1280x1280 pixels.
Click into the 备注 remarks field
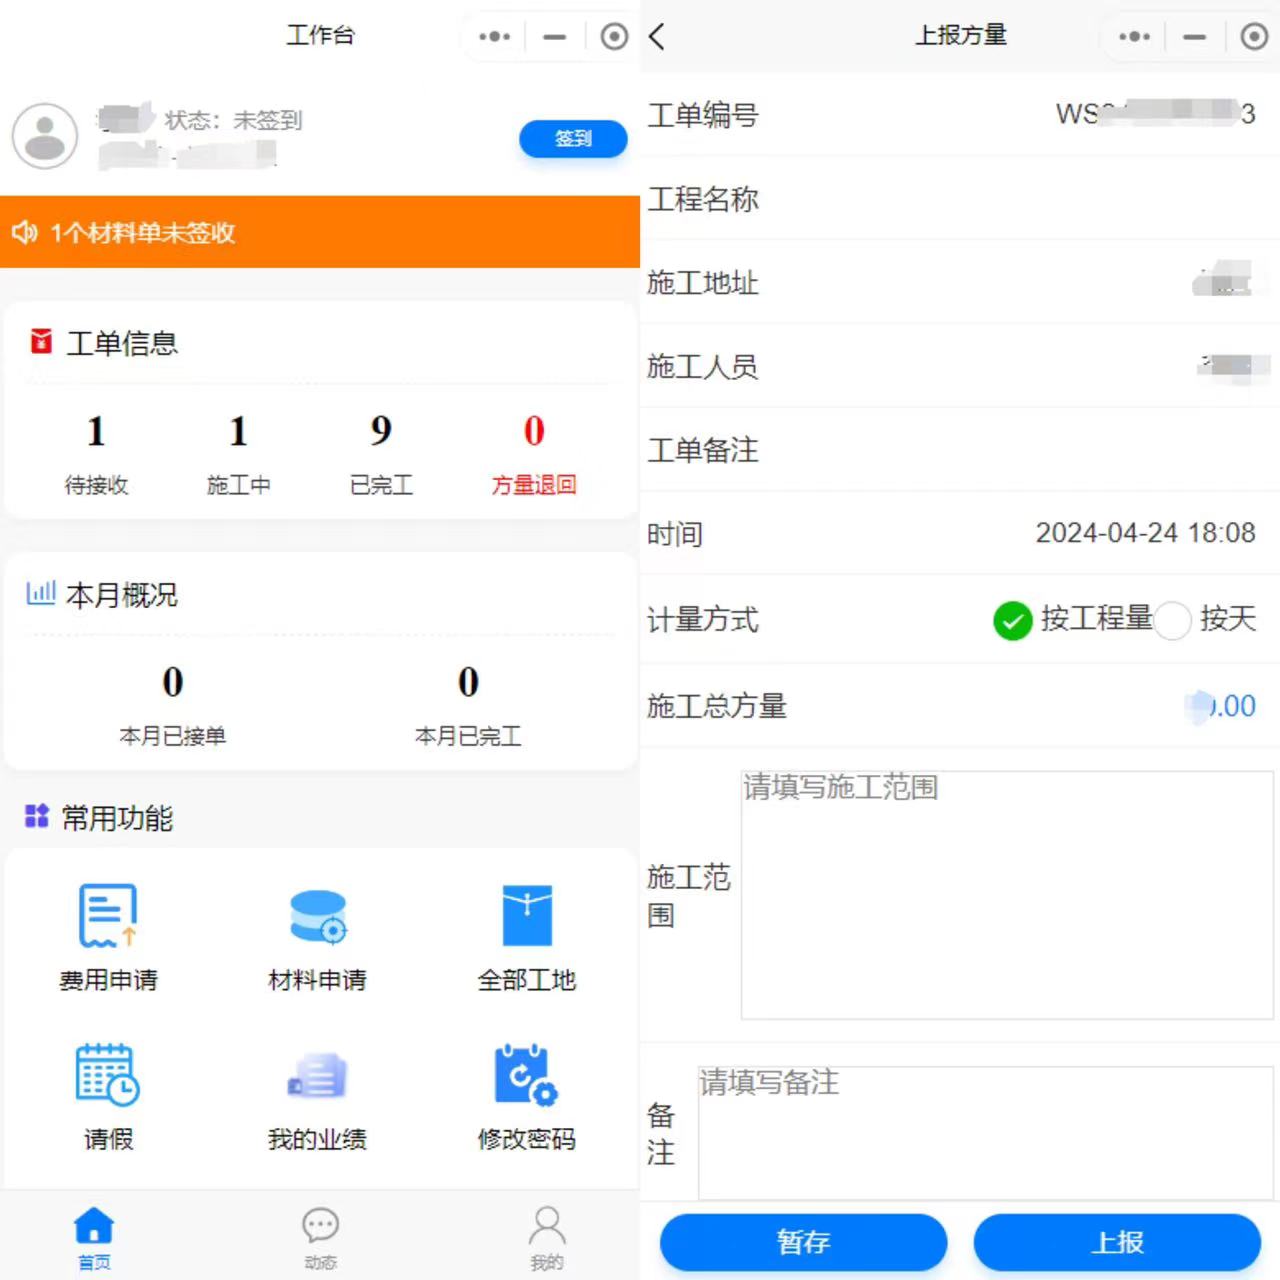point(985,1132)
